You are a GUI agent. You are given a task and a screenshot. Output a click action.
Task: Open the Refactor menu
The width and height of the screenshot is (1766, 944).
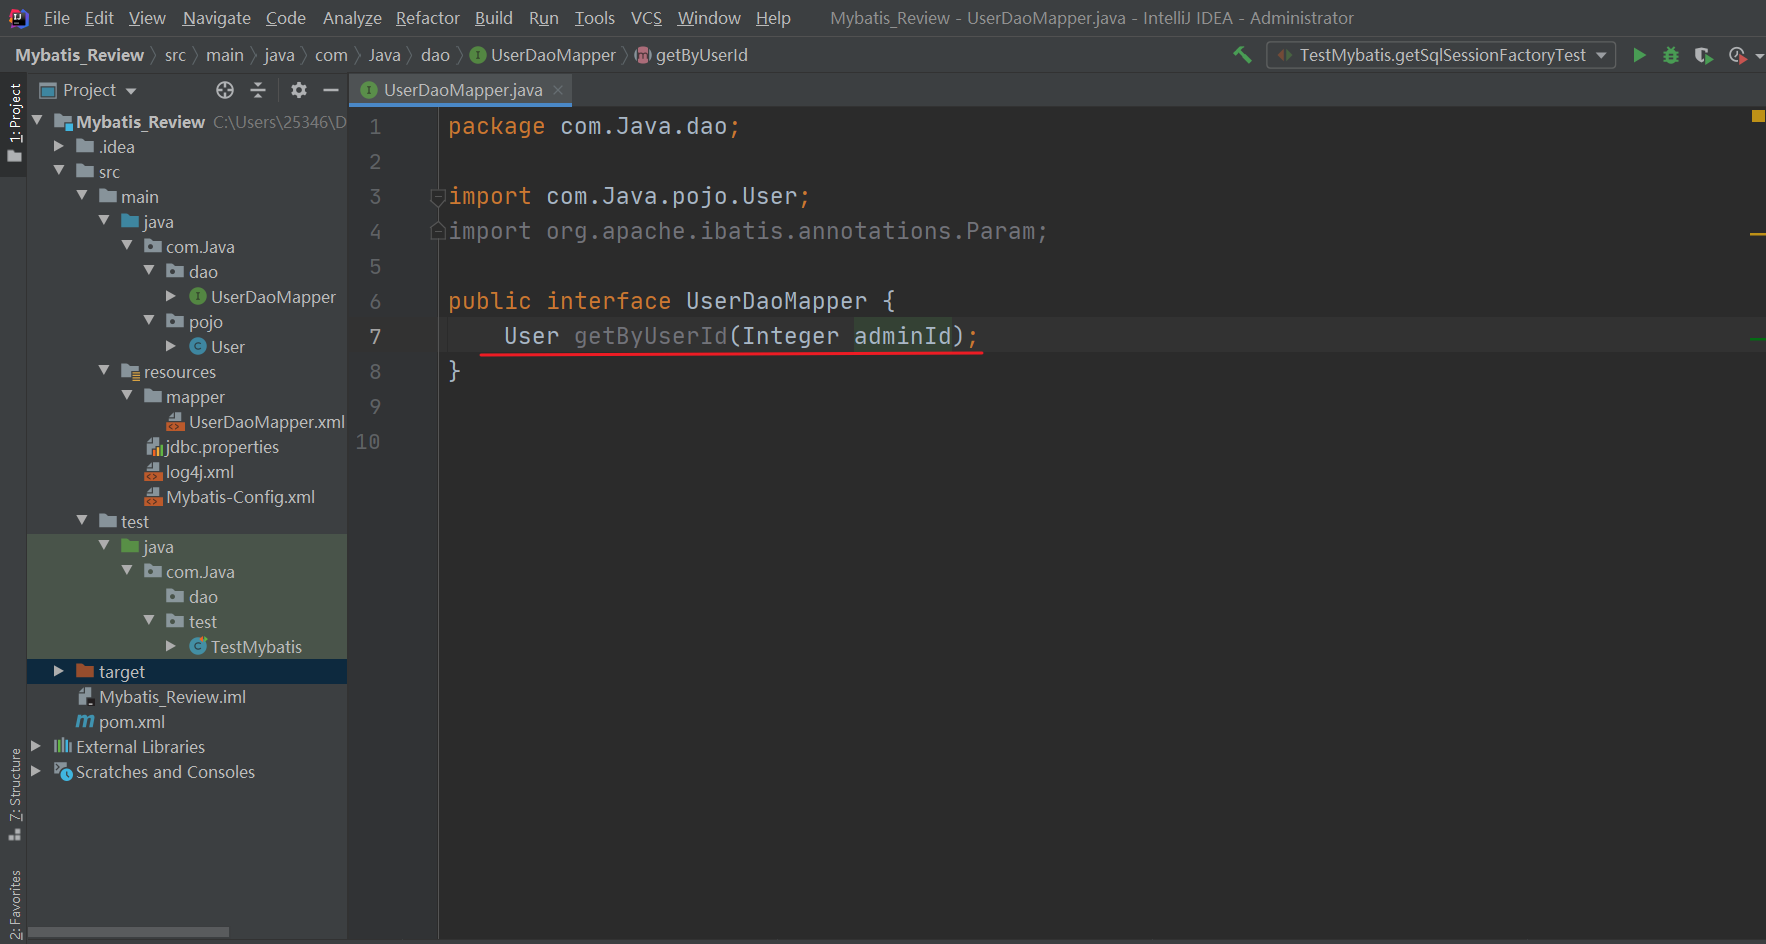coord(427,18)
